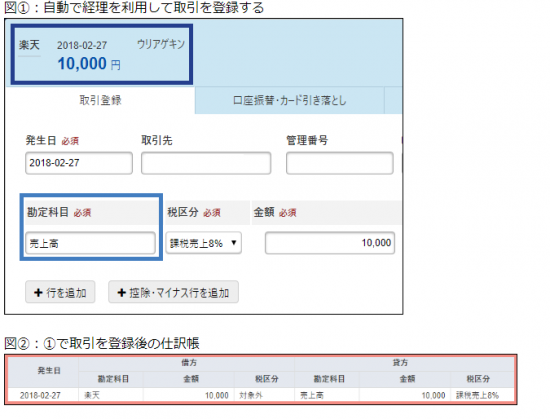Viewport: 550px width, 419px height.
Task: Click the 控除・マイナス行を追加 button
Action: [173, 292]
